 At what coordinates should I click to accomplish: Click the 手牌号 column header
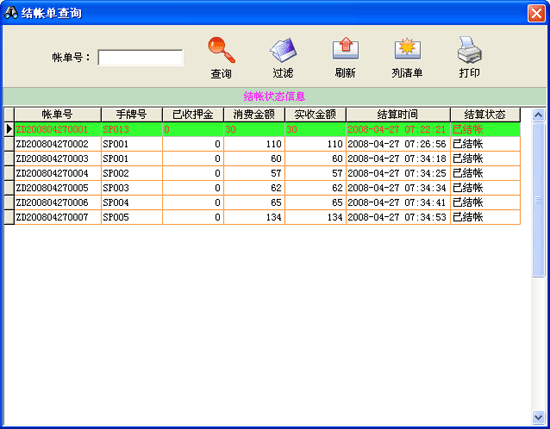132,114
